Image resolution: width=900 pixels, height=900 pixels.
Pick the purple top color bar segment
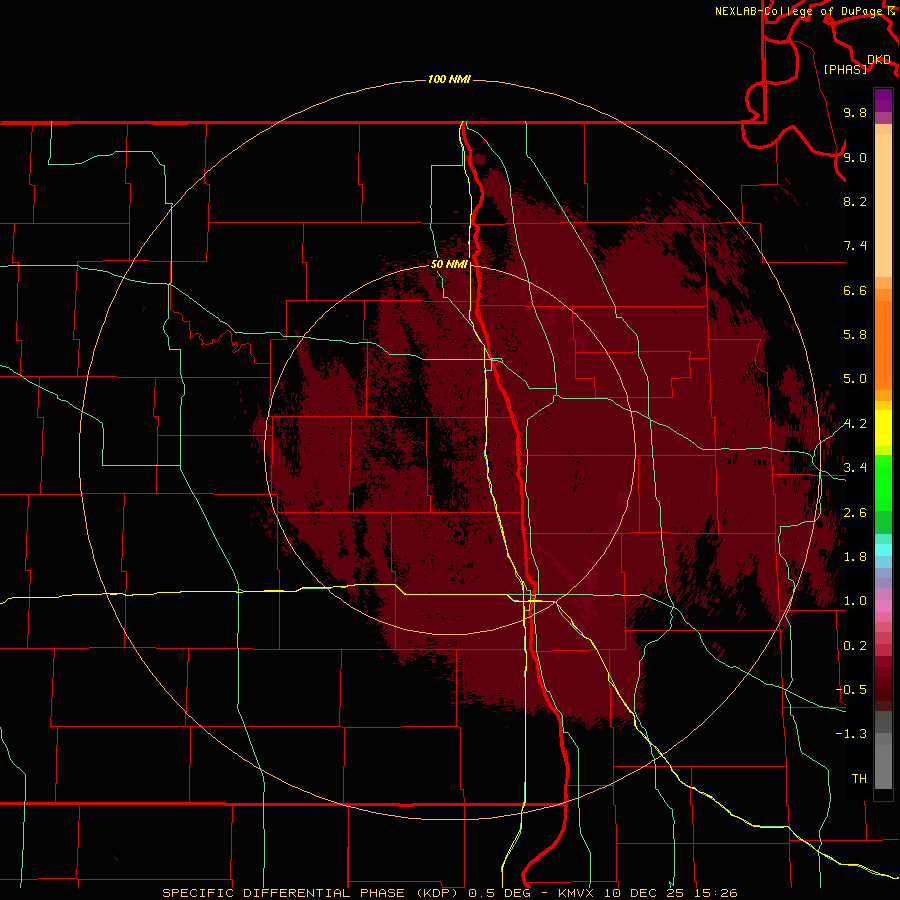click(x=883, y=101)
